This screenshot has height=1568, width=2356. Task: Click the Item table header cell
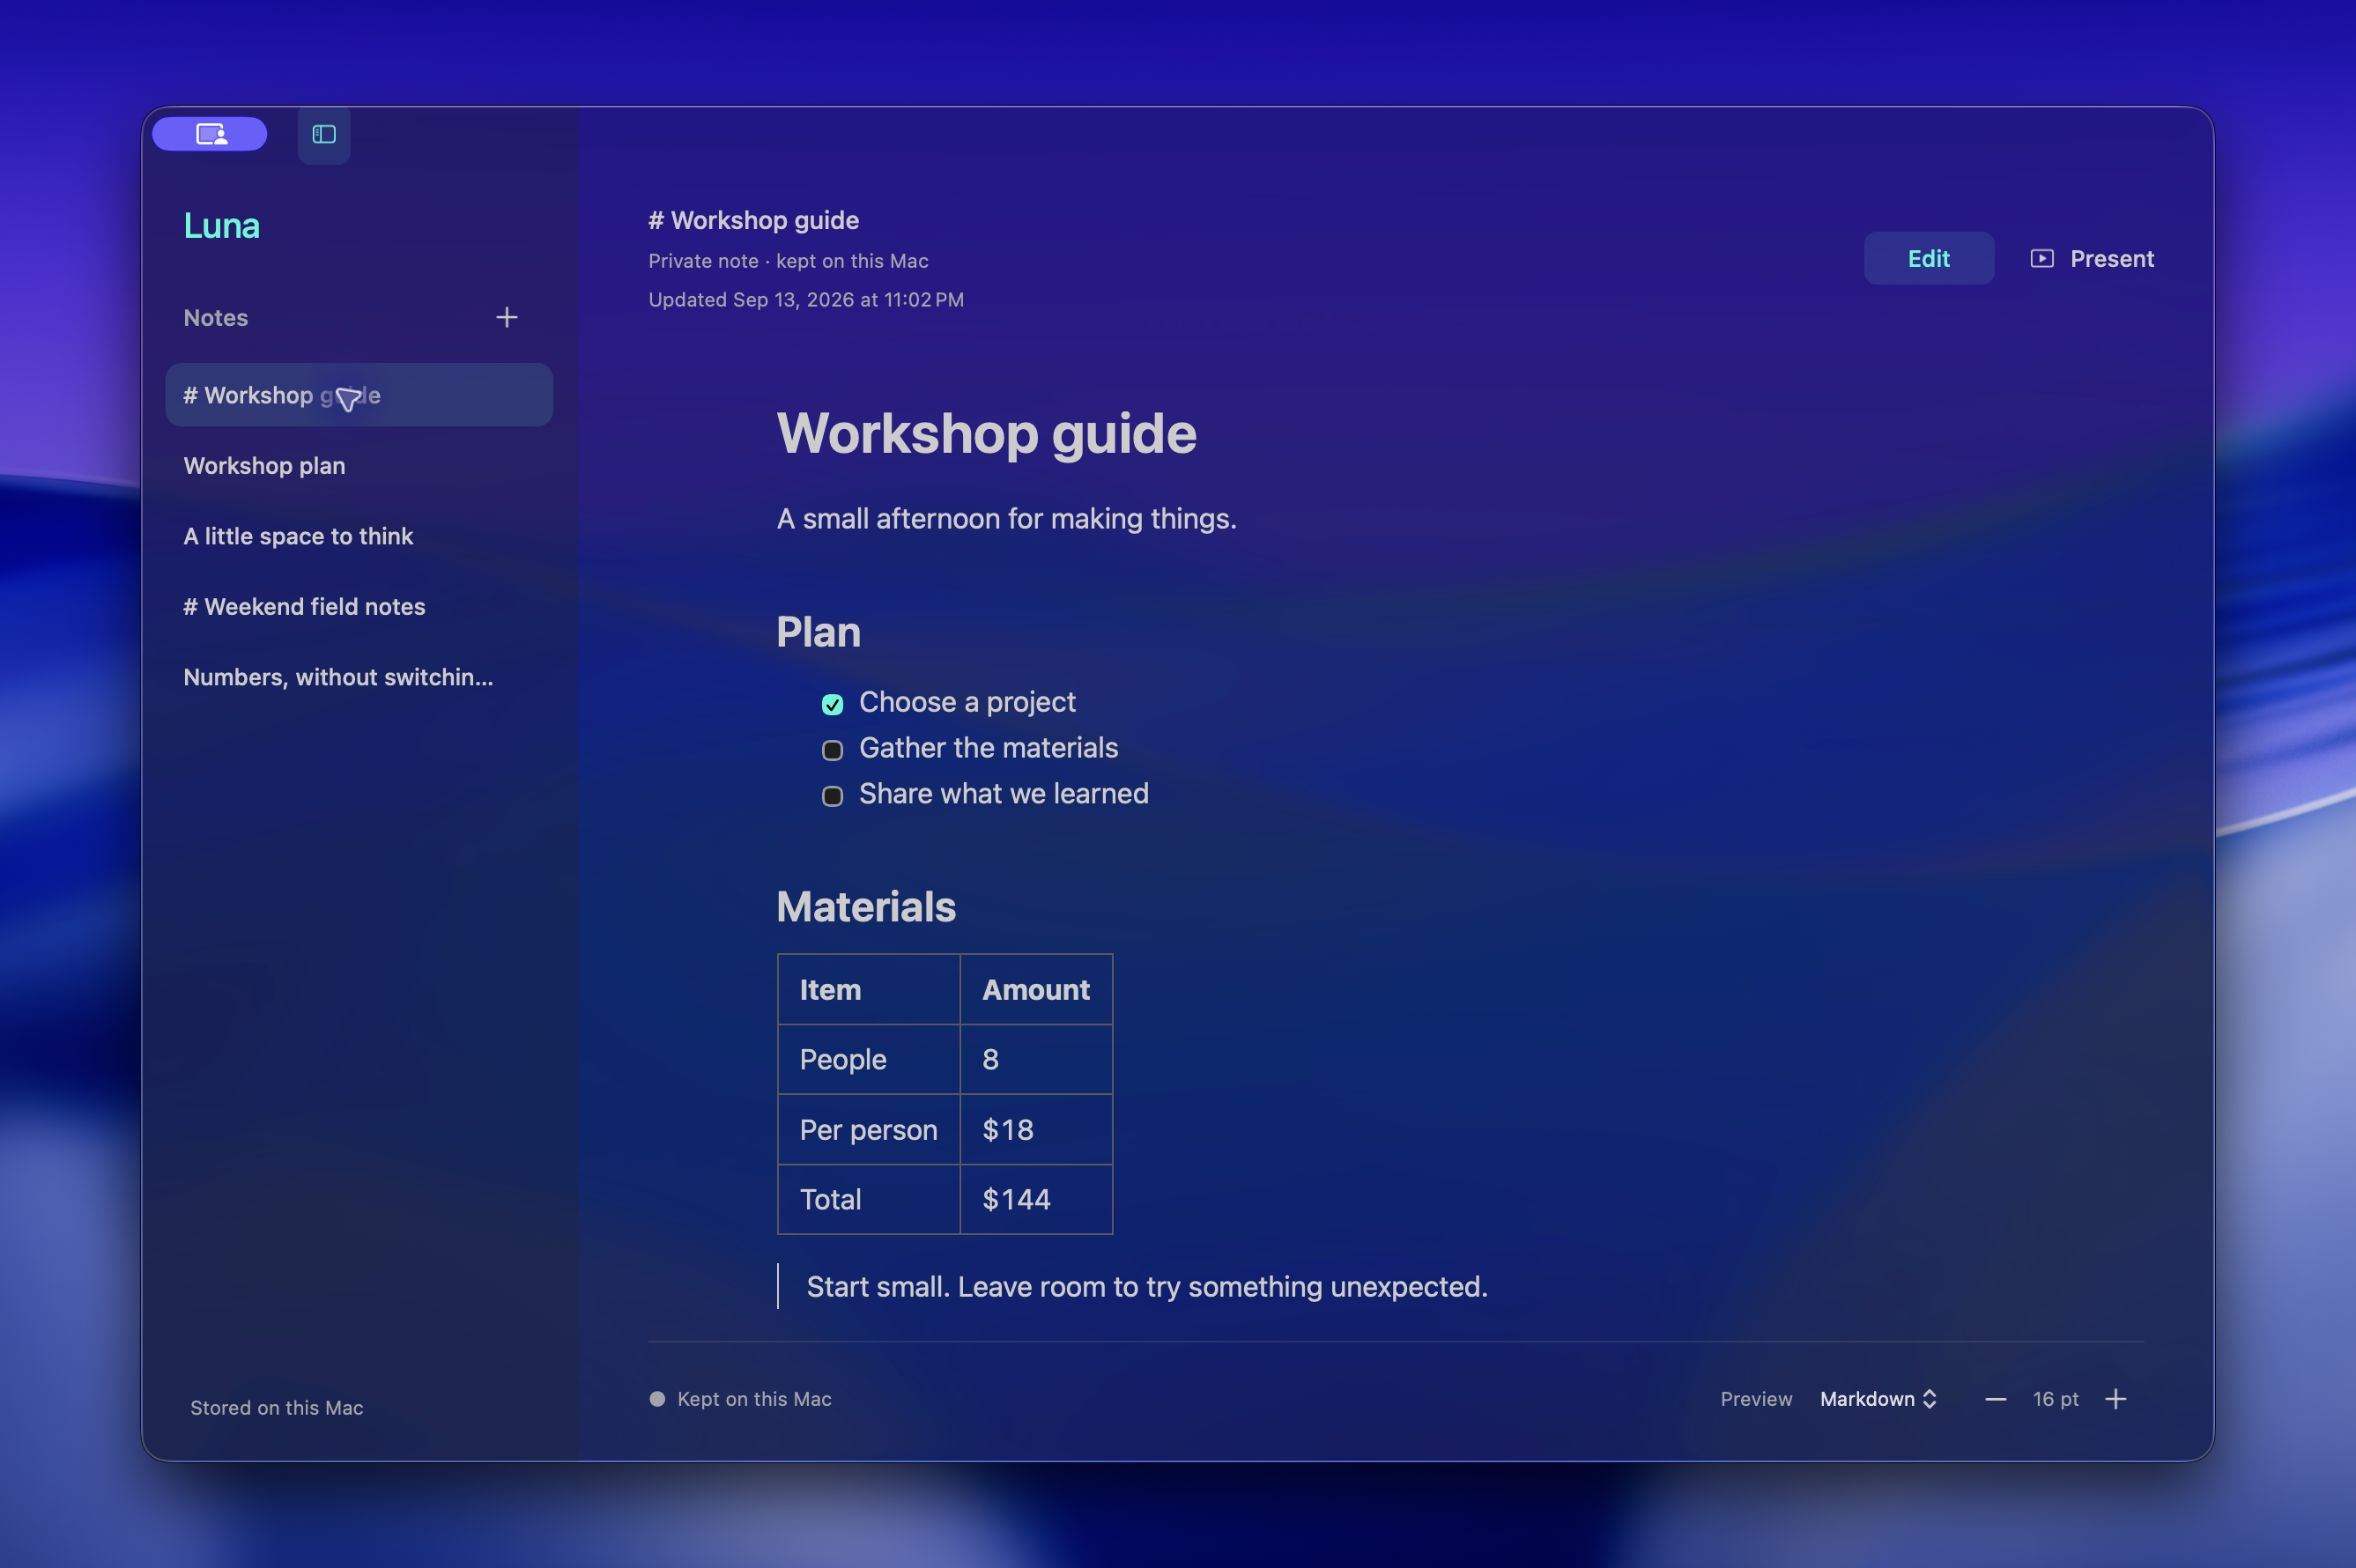(869, 990)
